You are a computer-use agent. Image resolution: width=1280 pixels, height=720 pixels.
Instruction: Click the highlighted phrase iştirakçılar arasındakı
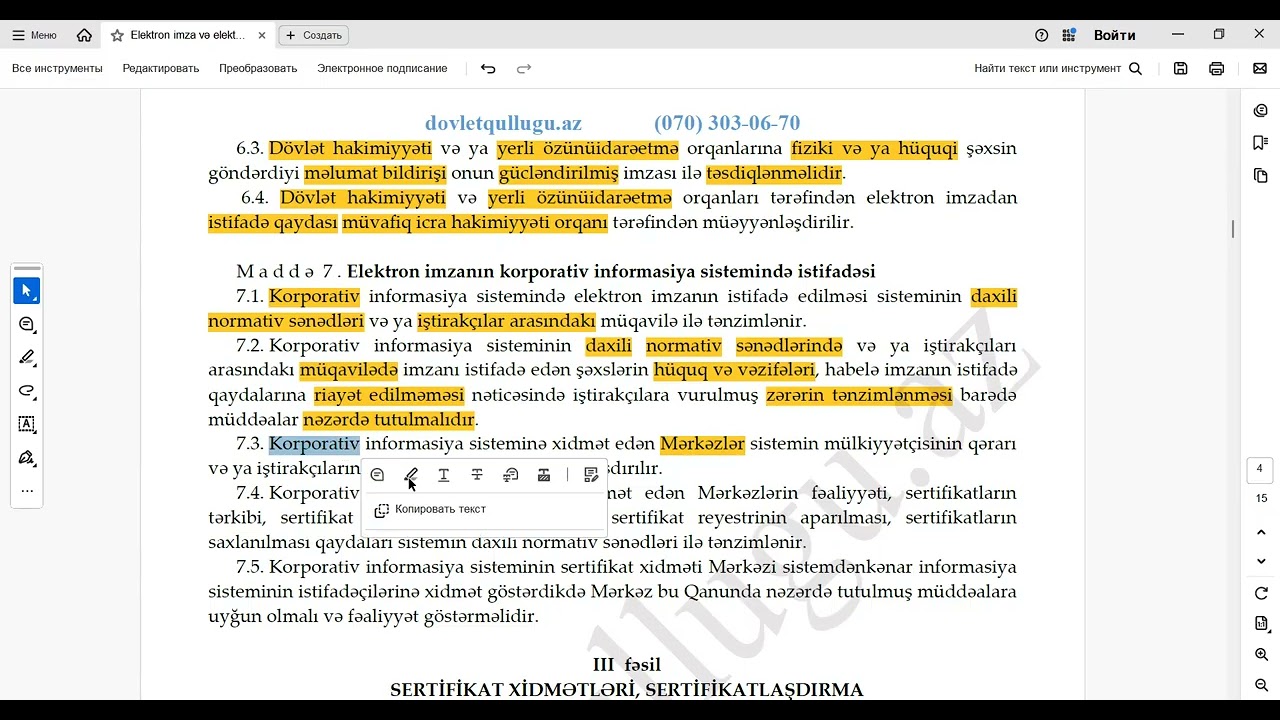click(x=506, y=321)
